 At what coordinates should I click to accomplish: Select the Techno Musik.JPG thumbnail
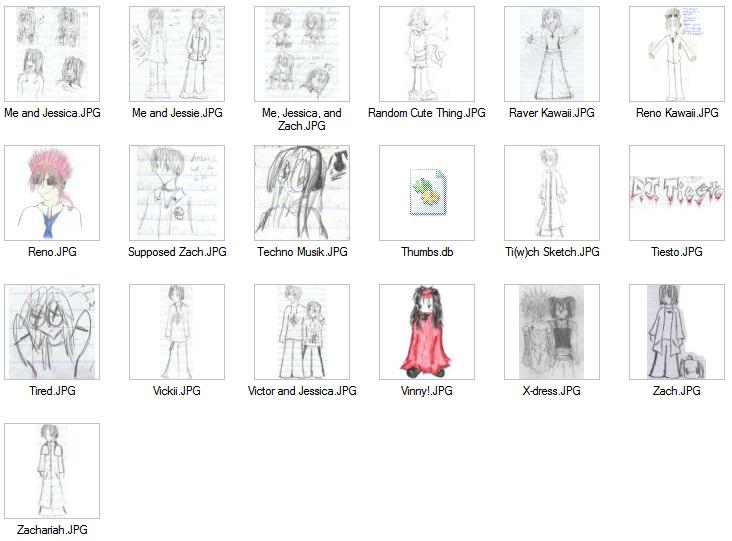coord(302,193)
